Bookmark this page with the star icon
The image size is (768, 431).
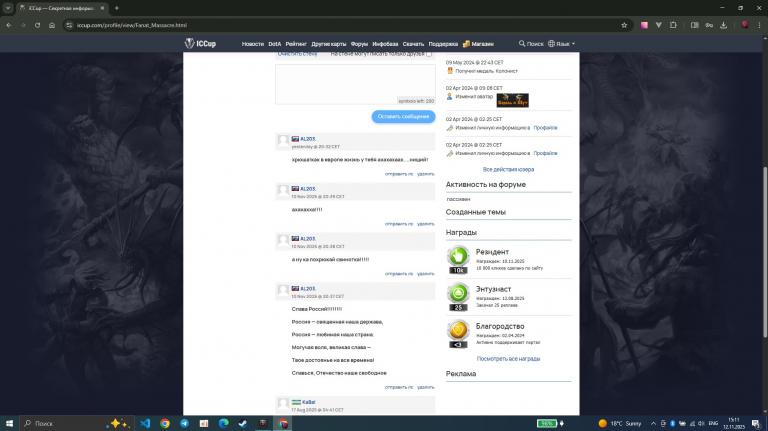(624, 25)
